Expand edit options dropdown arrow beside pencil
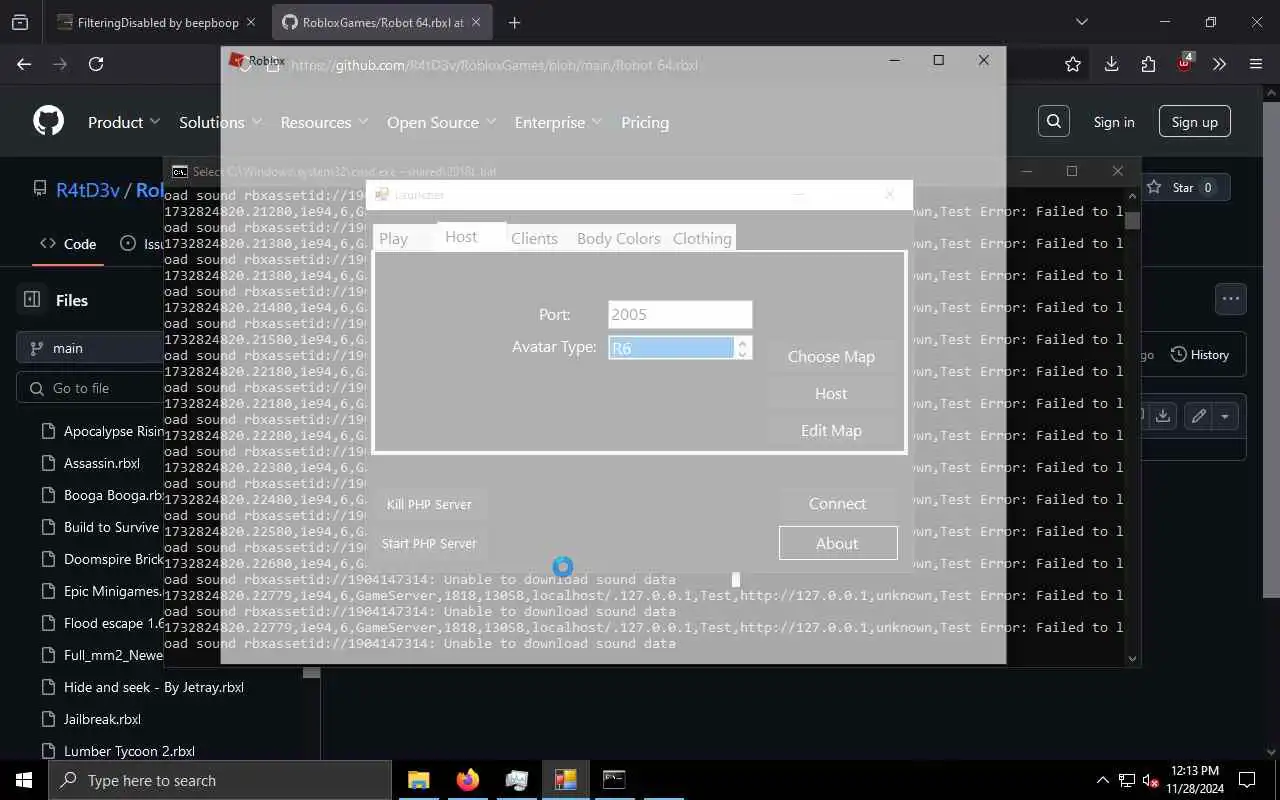The height and width of the screenshot is (800, 1280). coord(1225,416)
